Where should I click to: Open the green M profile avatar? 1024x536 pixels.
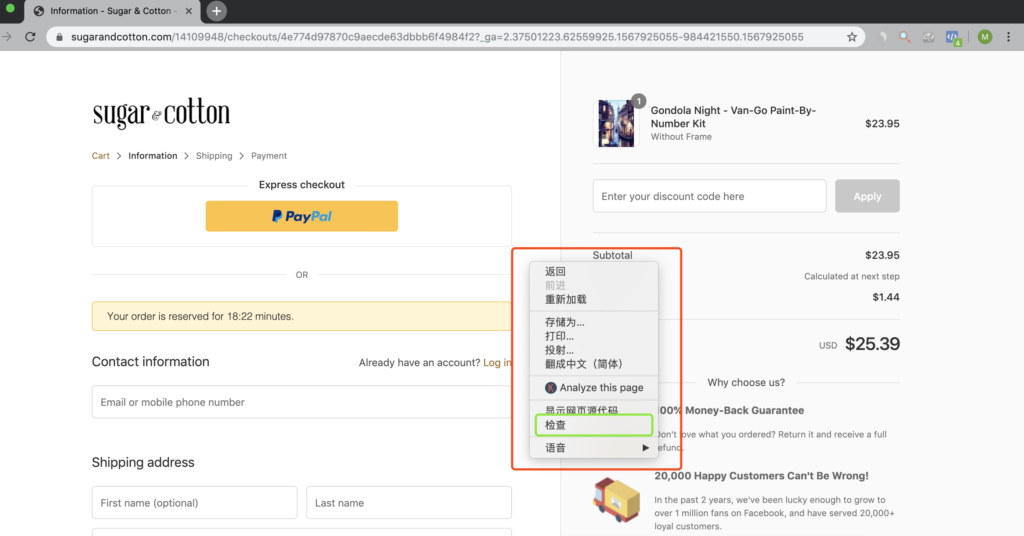click(985, 37)
